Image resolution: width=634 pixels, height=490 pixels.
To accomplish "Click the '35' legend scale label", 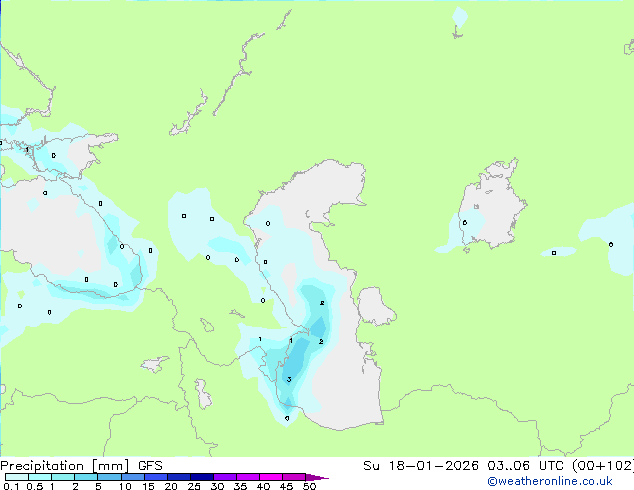I will 240,486.
